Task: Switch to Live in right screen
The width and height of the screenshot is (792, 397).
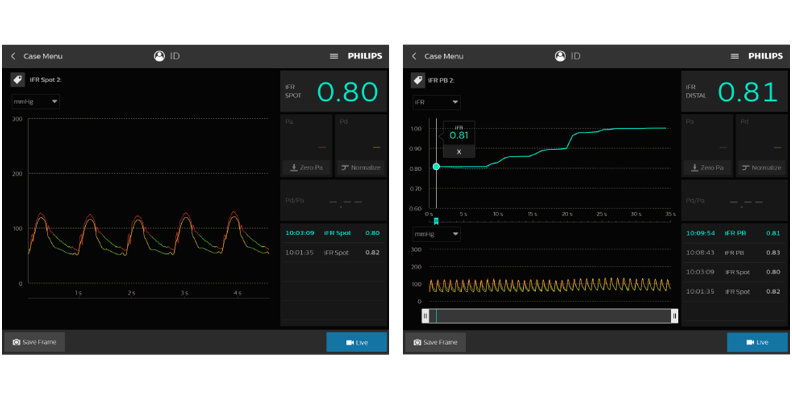Action: click(x=757, y=342)
